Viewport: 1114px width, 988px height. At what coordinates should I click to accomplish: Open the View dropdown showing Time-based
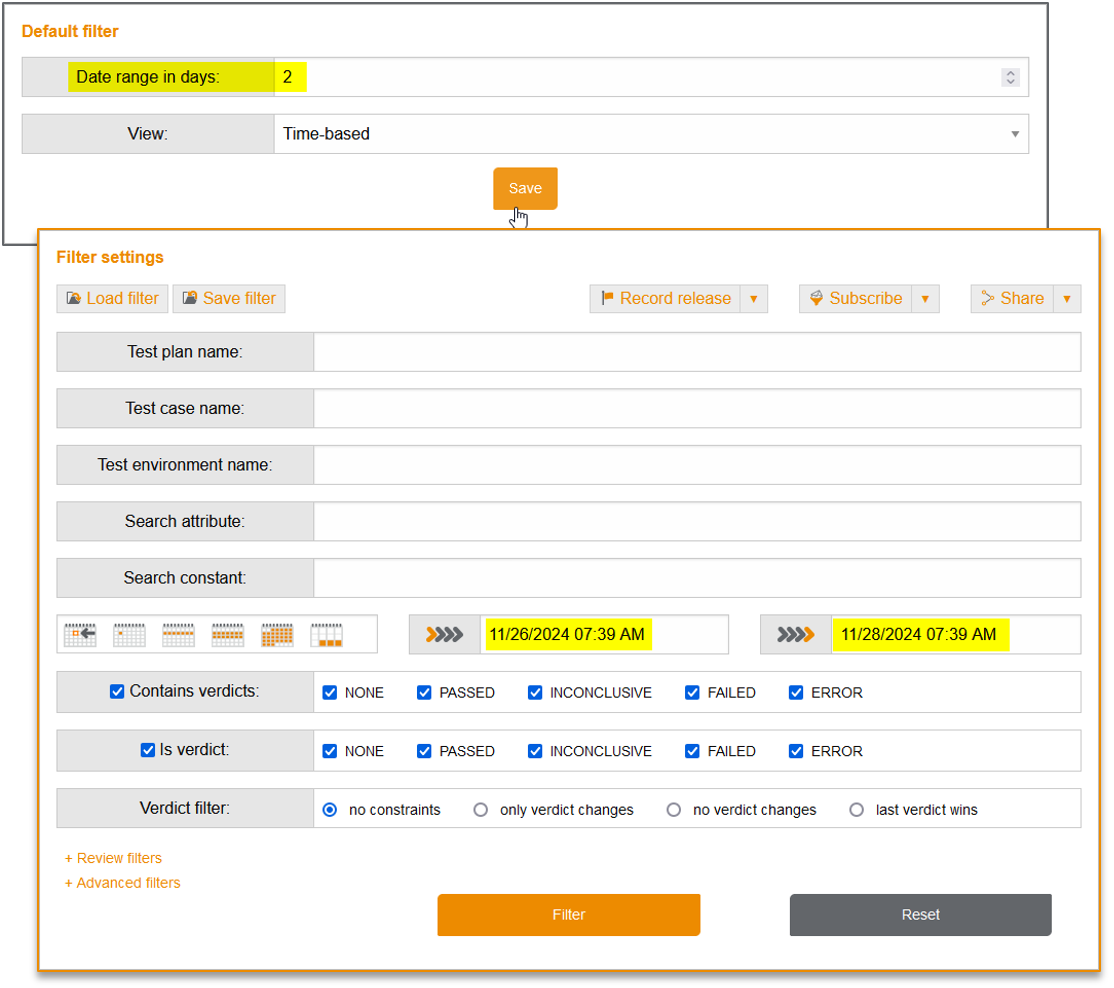650,134
